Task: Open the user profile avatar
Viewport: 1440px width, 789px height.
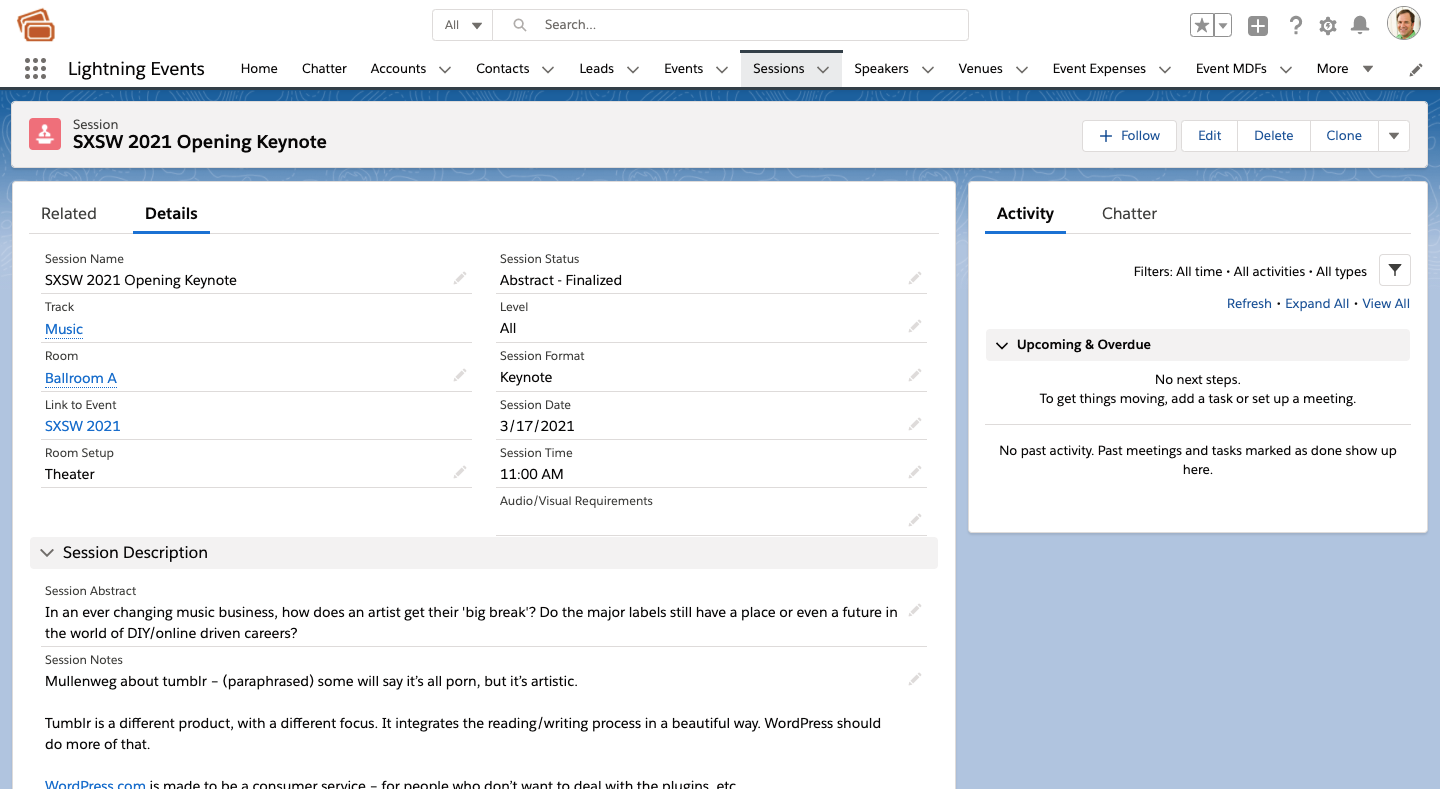Action: coord(1404,24)
